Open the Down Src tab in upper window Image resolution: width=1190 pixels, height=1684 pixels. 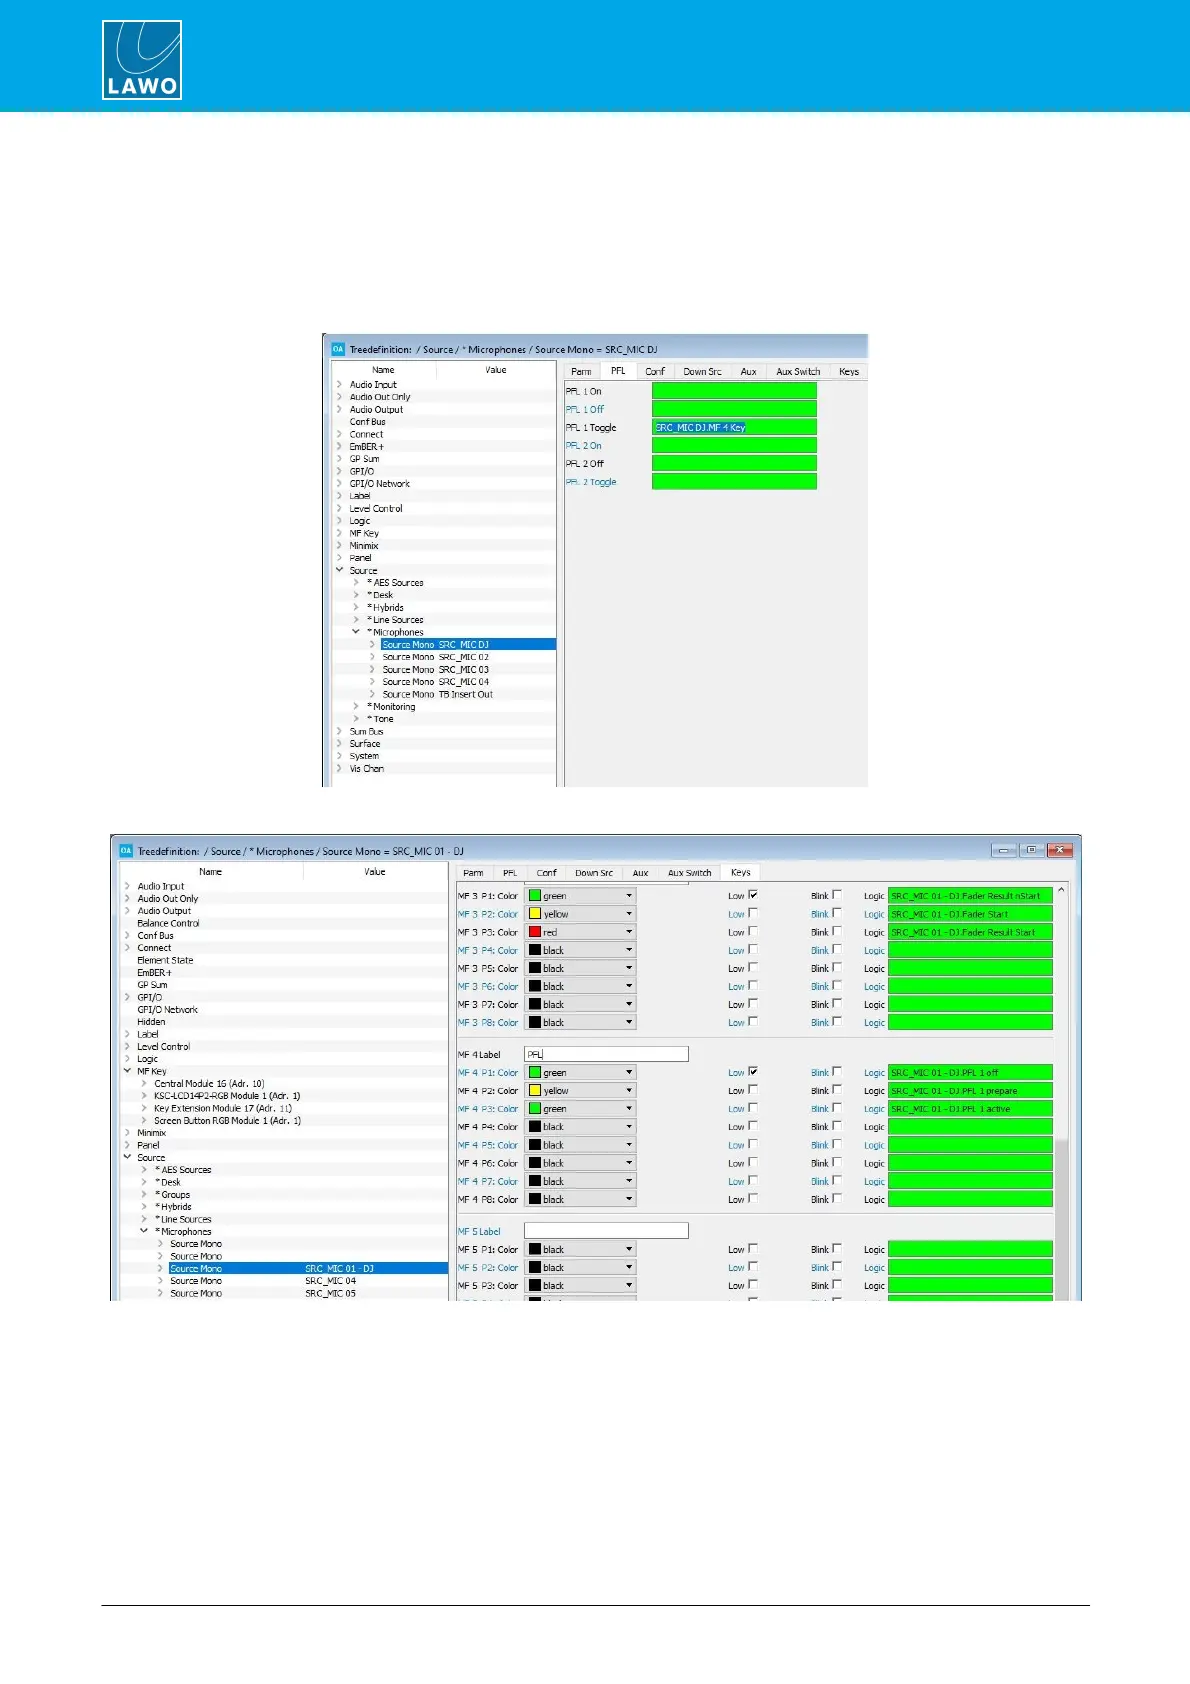coord(702,371)
